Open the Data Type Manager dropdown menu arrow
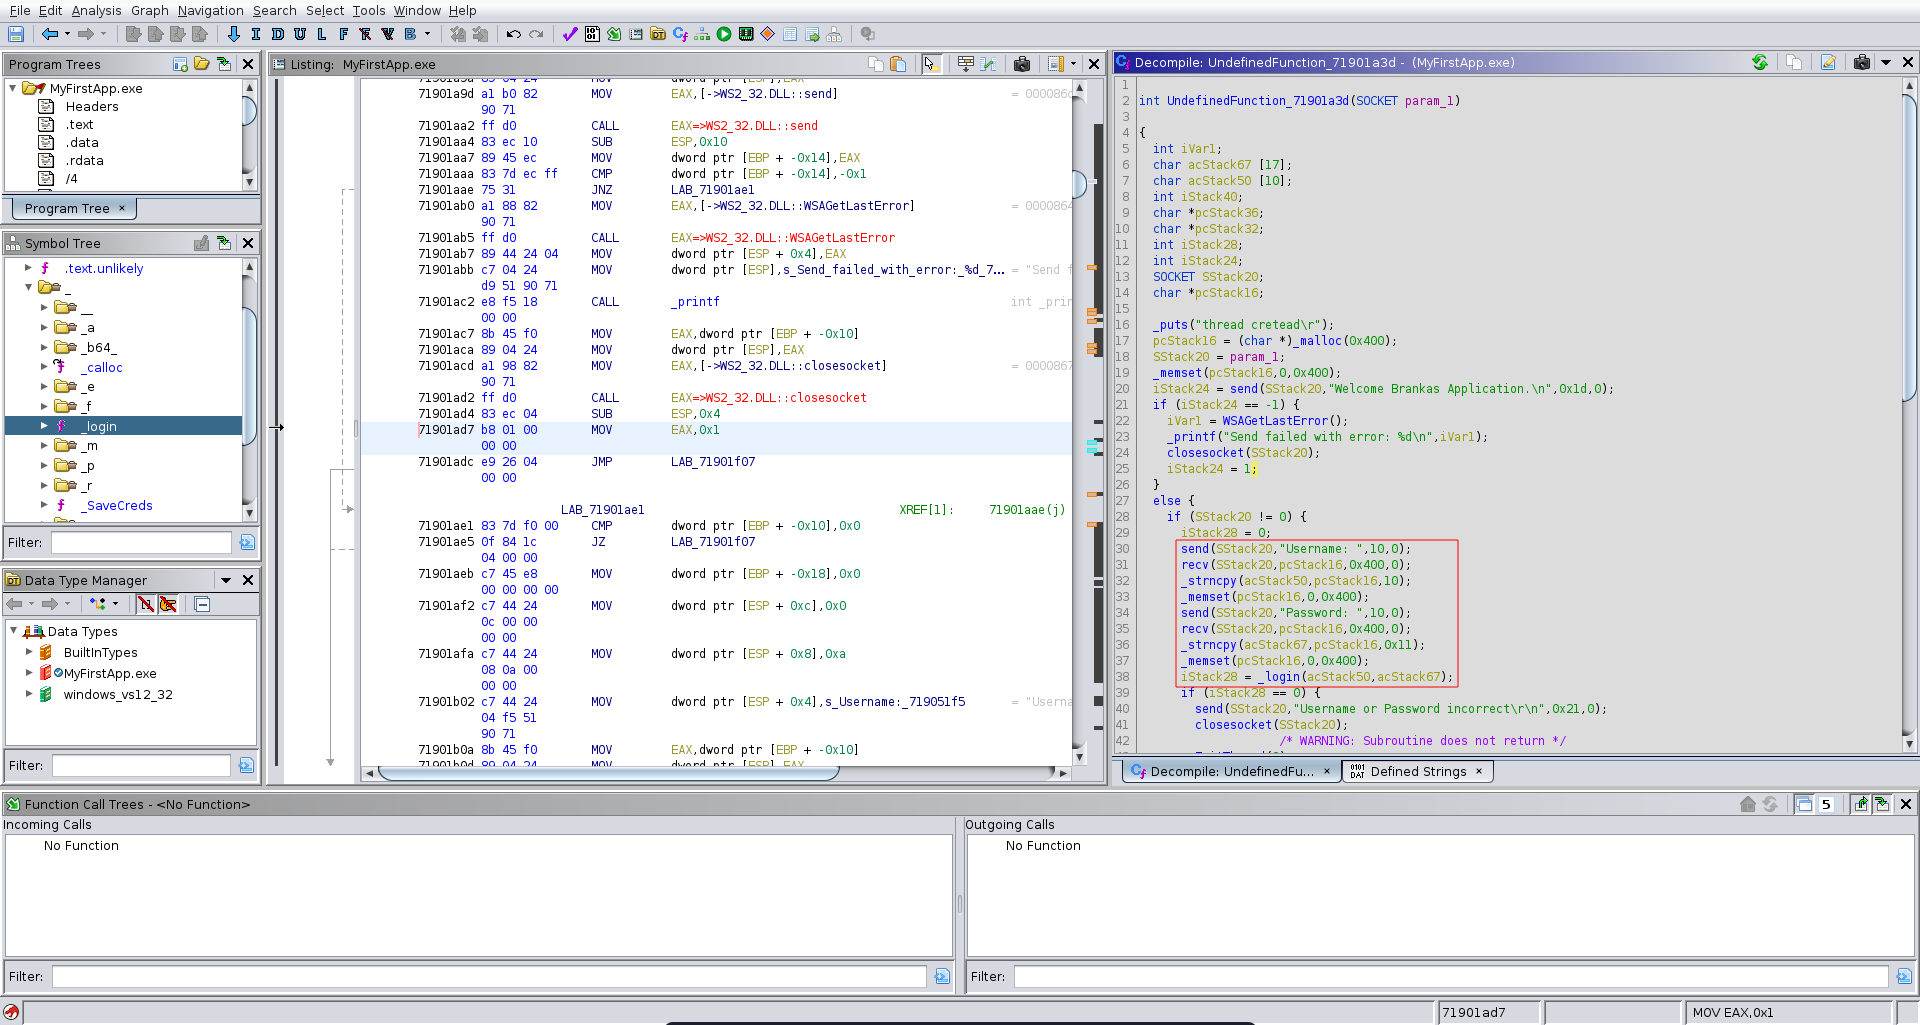Image resolution: width=1920 pixels, height=1025 pixels. 226,580
